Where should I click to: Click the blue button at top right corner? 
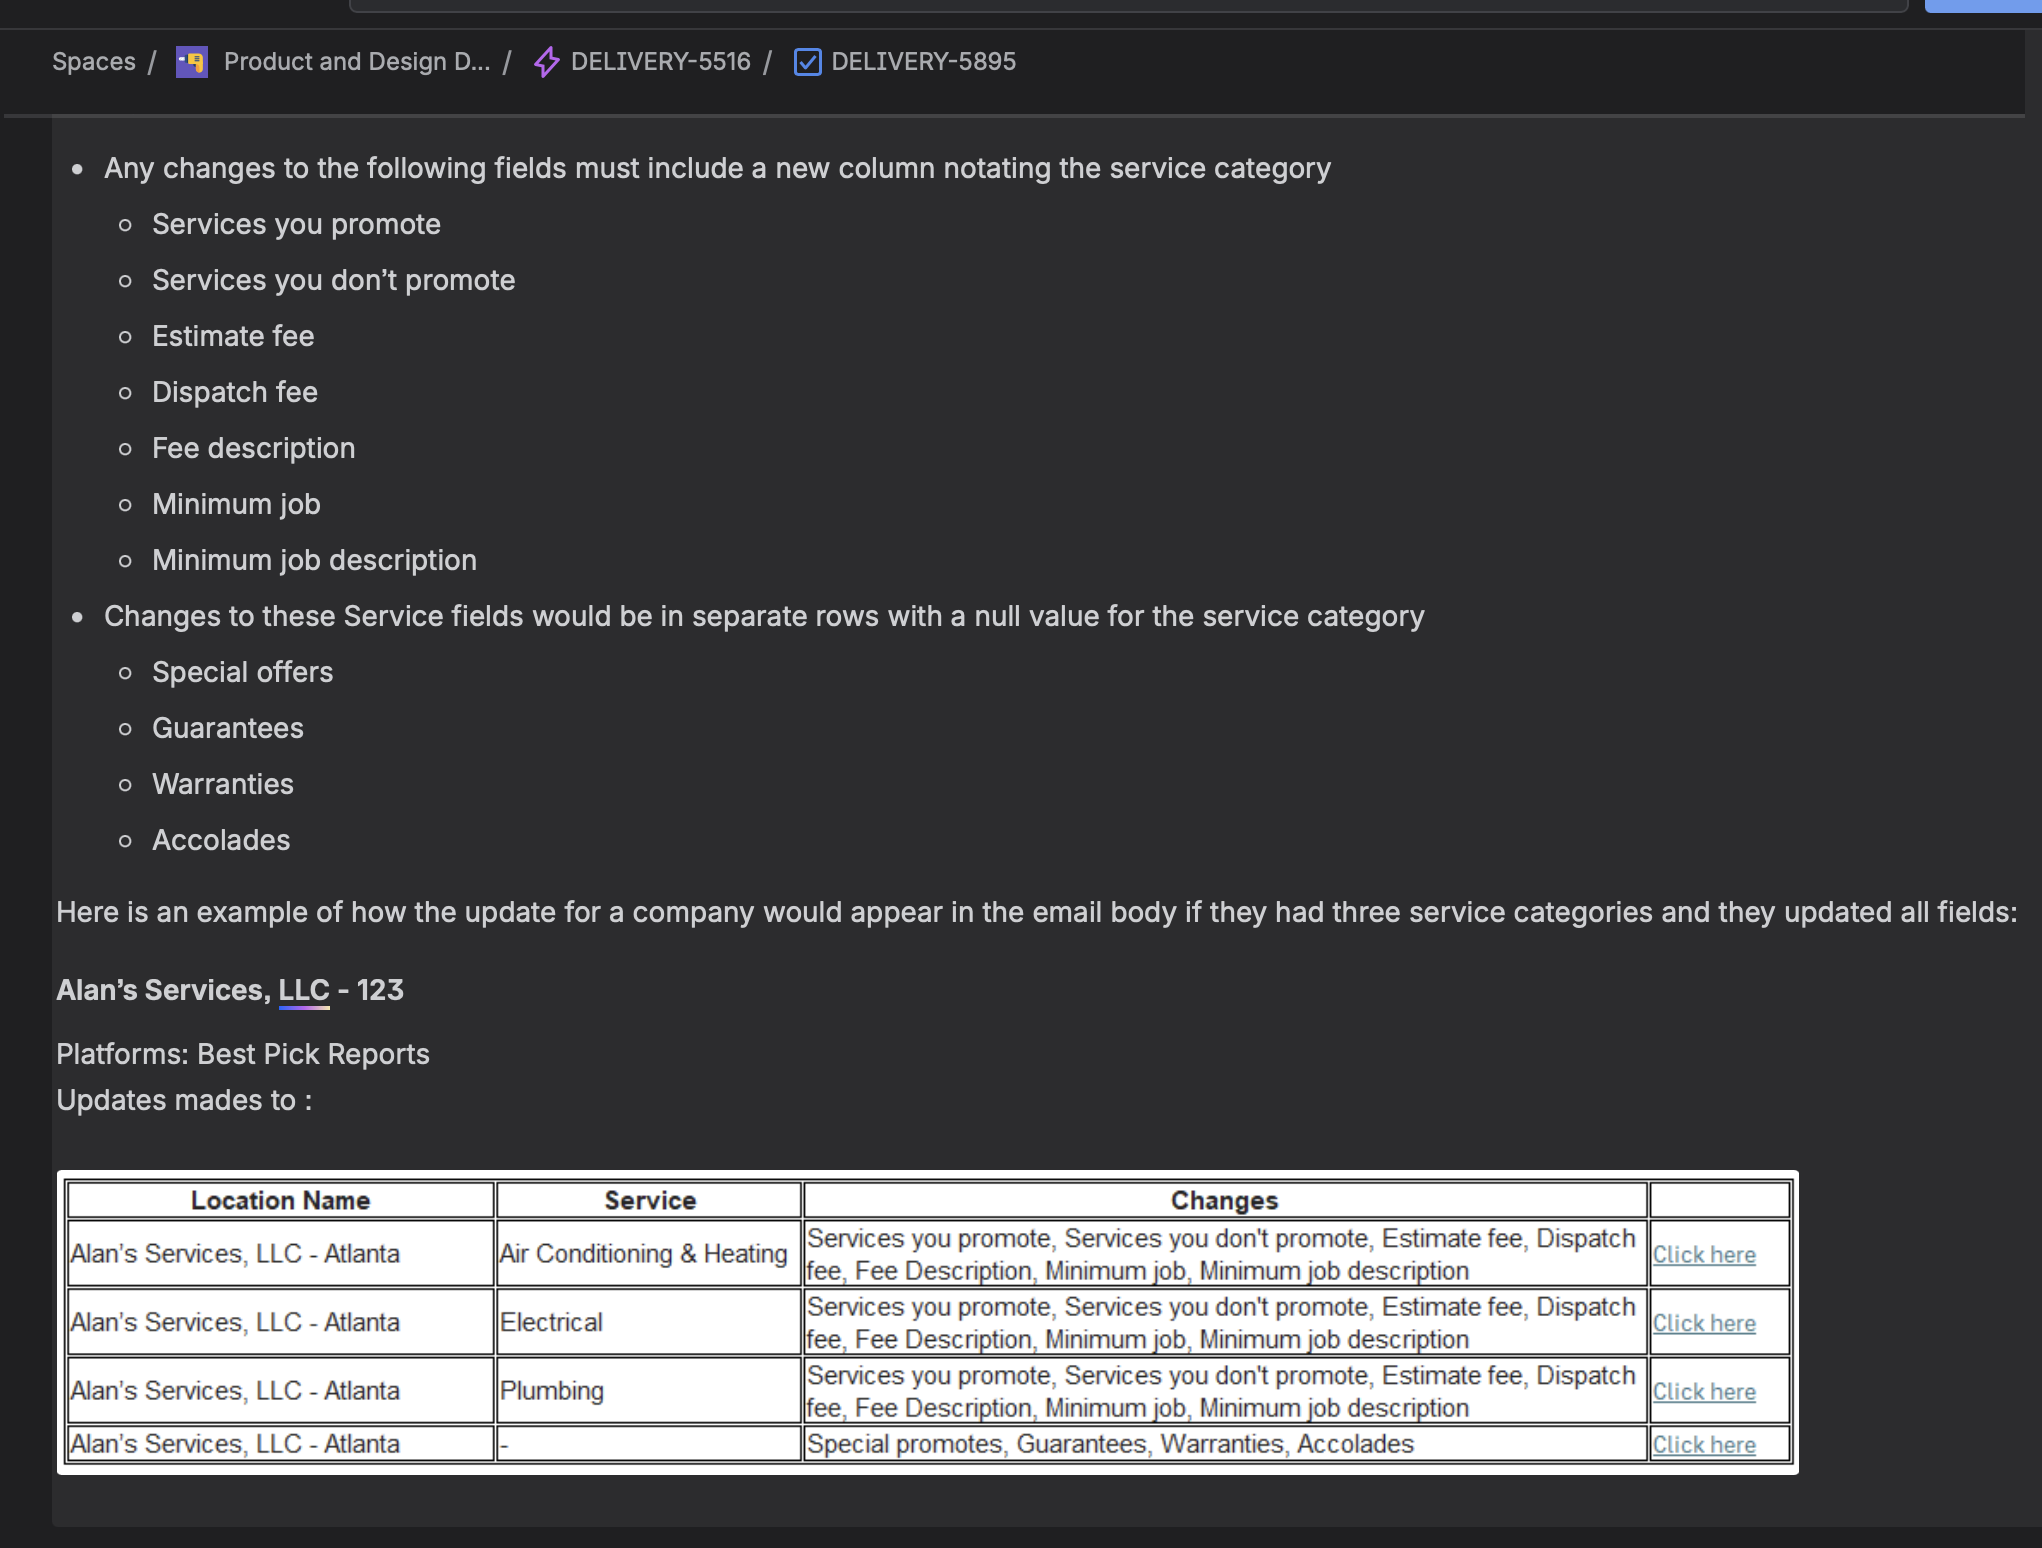(x=1983, y=6)
